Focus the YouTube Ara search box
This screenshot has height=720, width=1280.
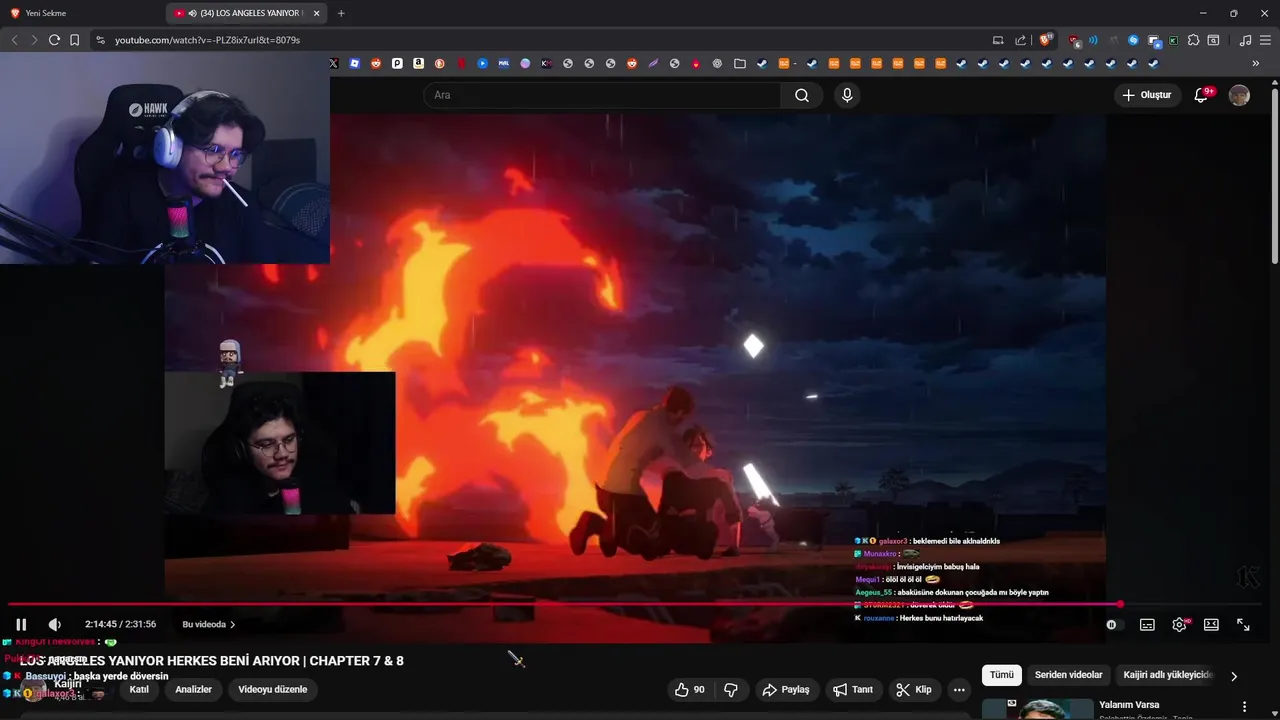coord(604,95)
